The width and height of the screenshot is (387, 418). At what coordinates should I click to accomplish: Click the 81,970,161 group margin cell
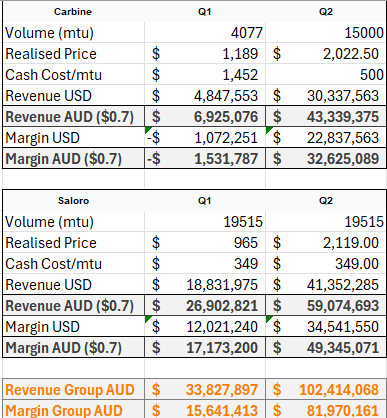pyautogui.click(x=326, y=409)
